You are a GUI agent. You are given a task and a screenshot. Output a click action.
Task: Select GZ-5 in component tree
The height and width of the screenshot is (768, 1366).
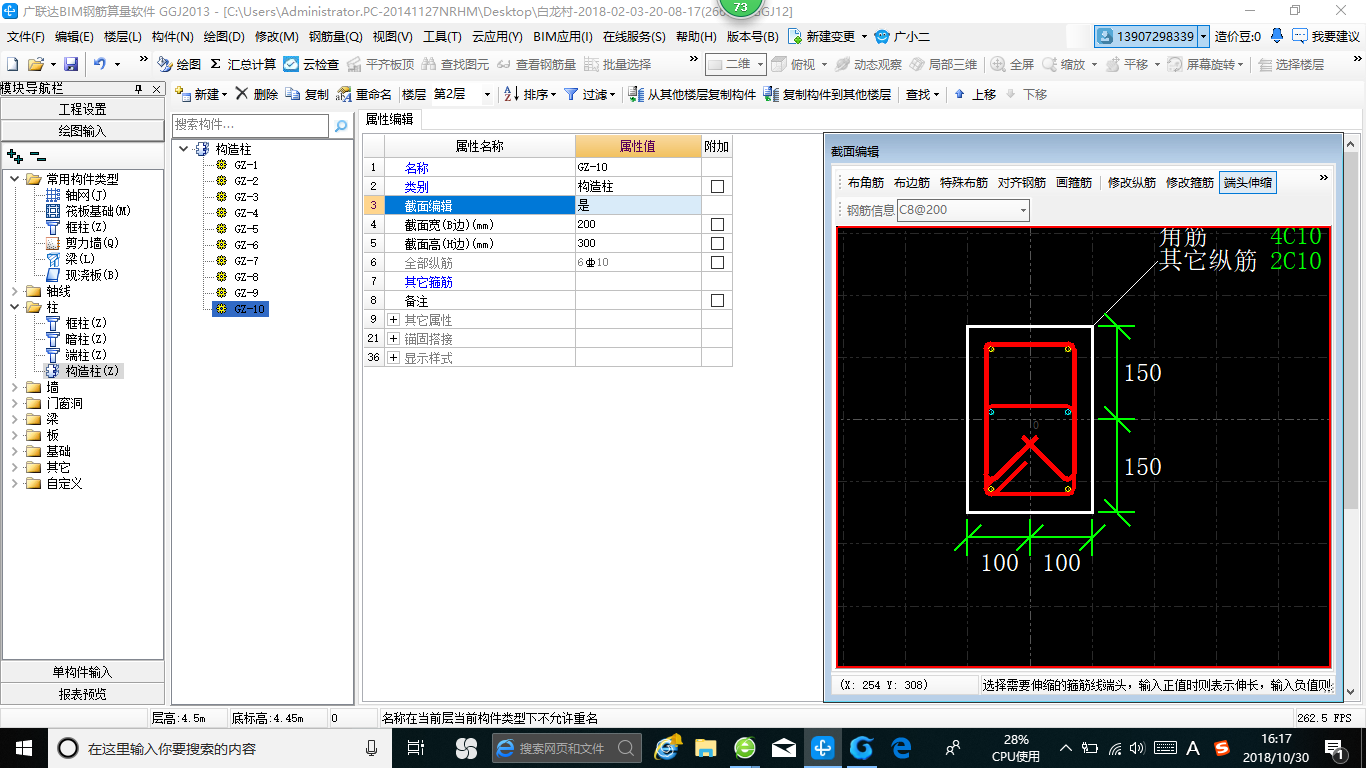pyautogui.click(x=246, y=229)
